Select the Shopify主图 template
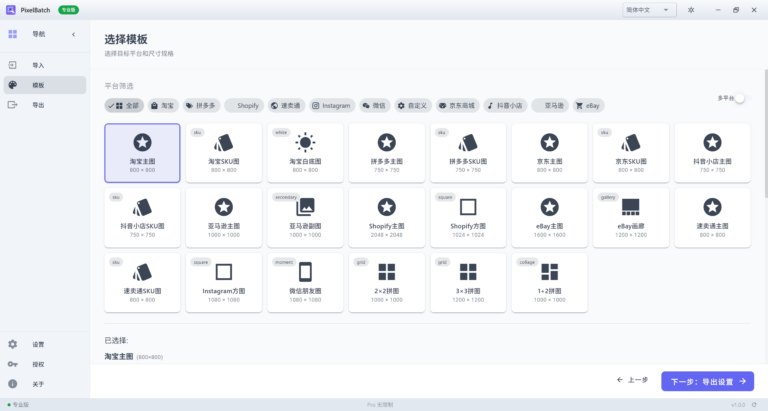 coord(386,218)
